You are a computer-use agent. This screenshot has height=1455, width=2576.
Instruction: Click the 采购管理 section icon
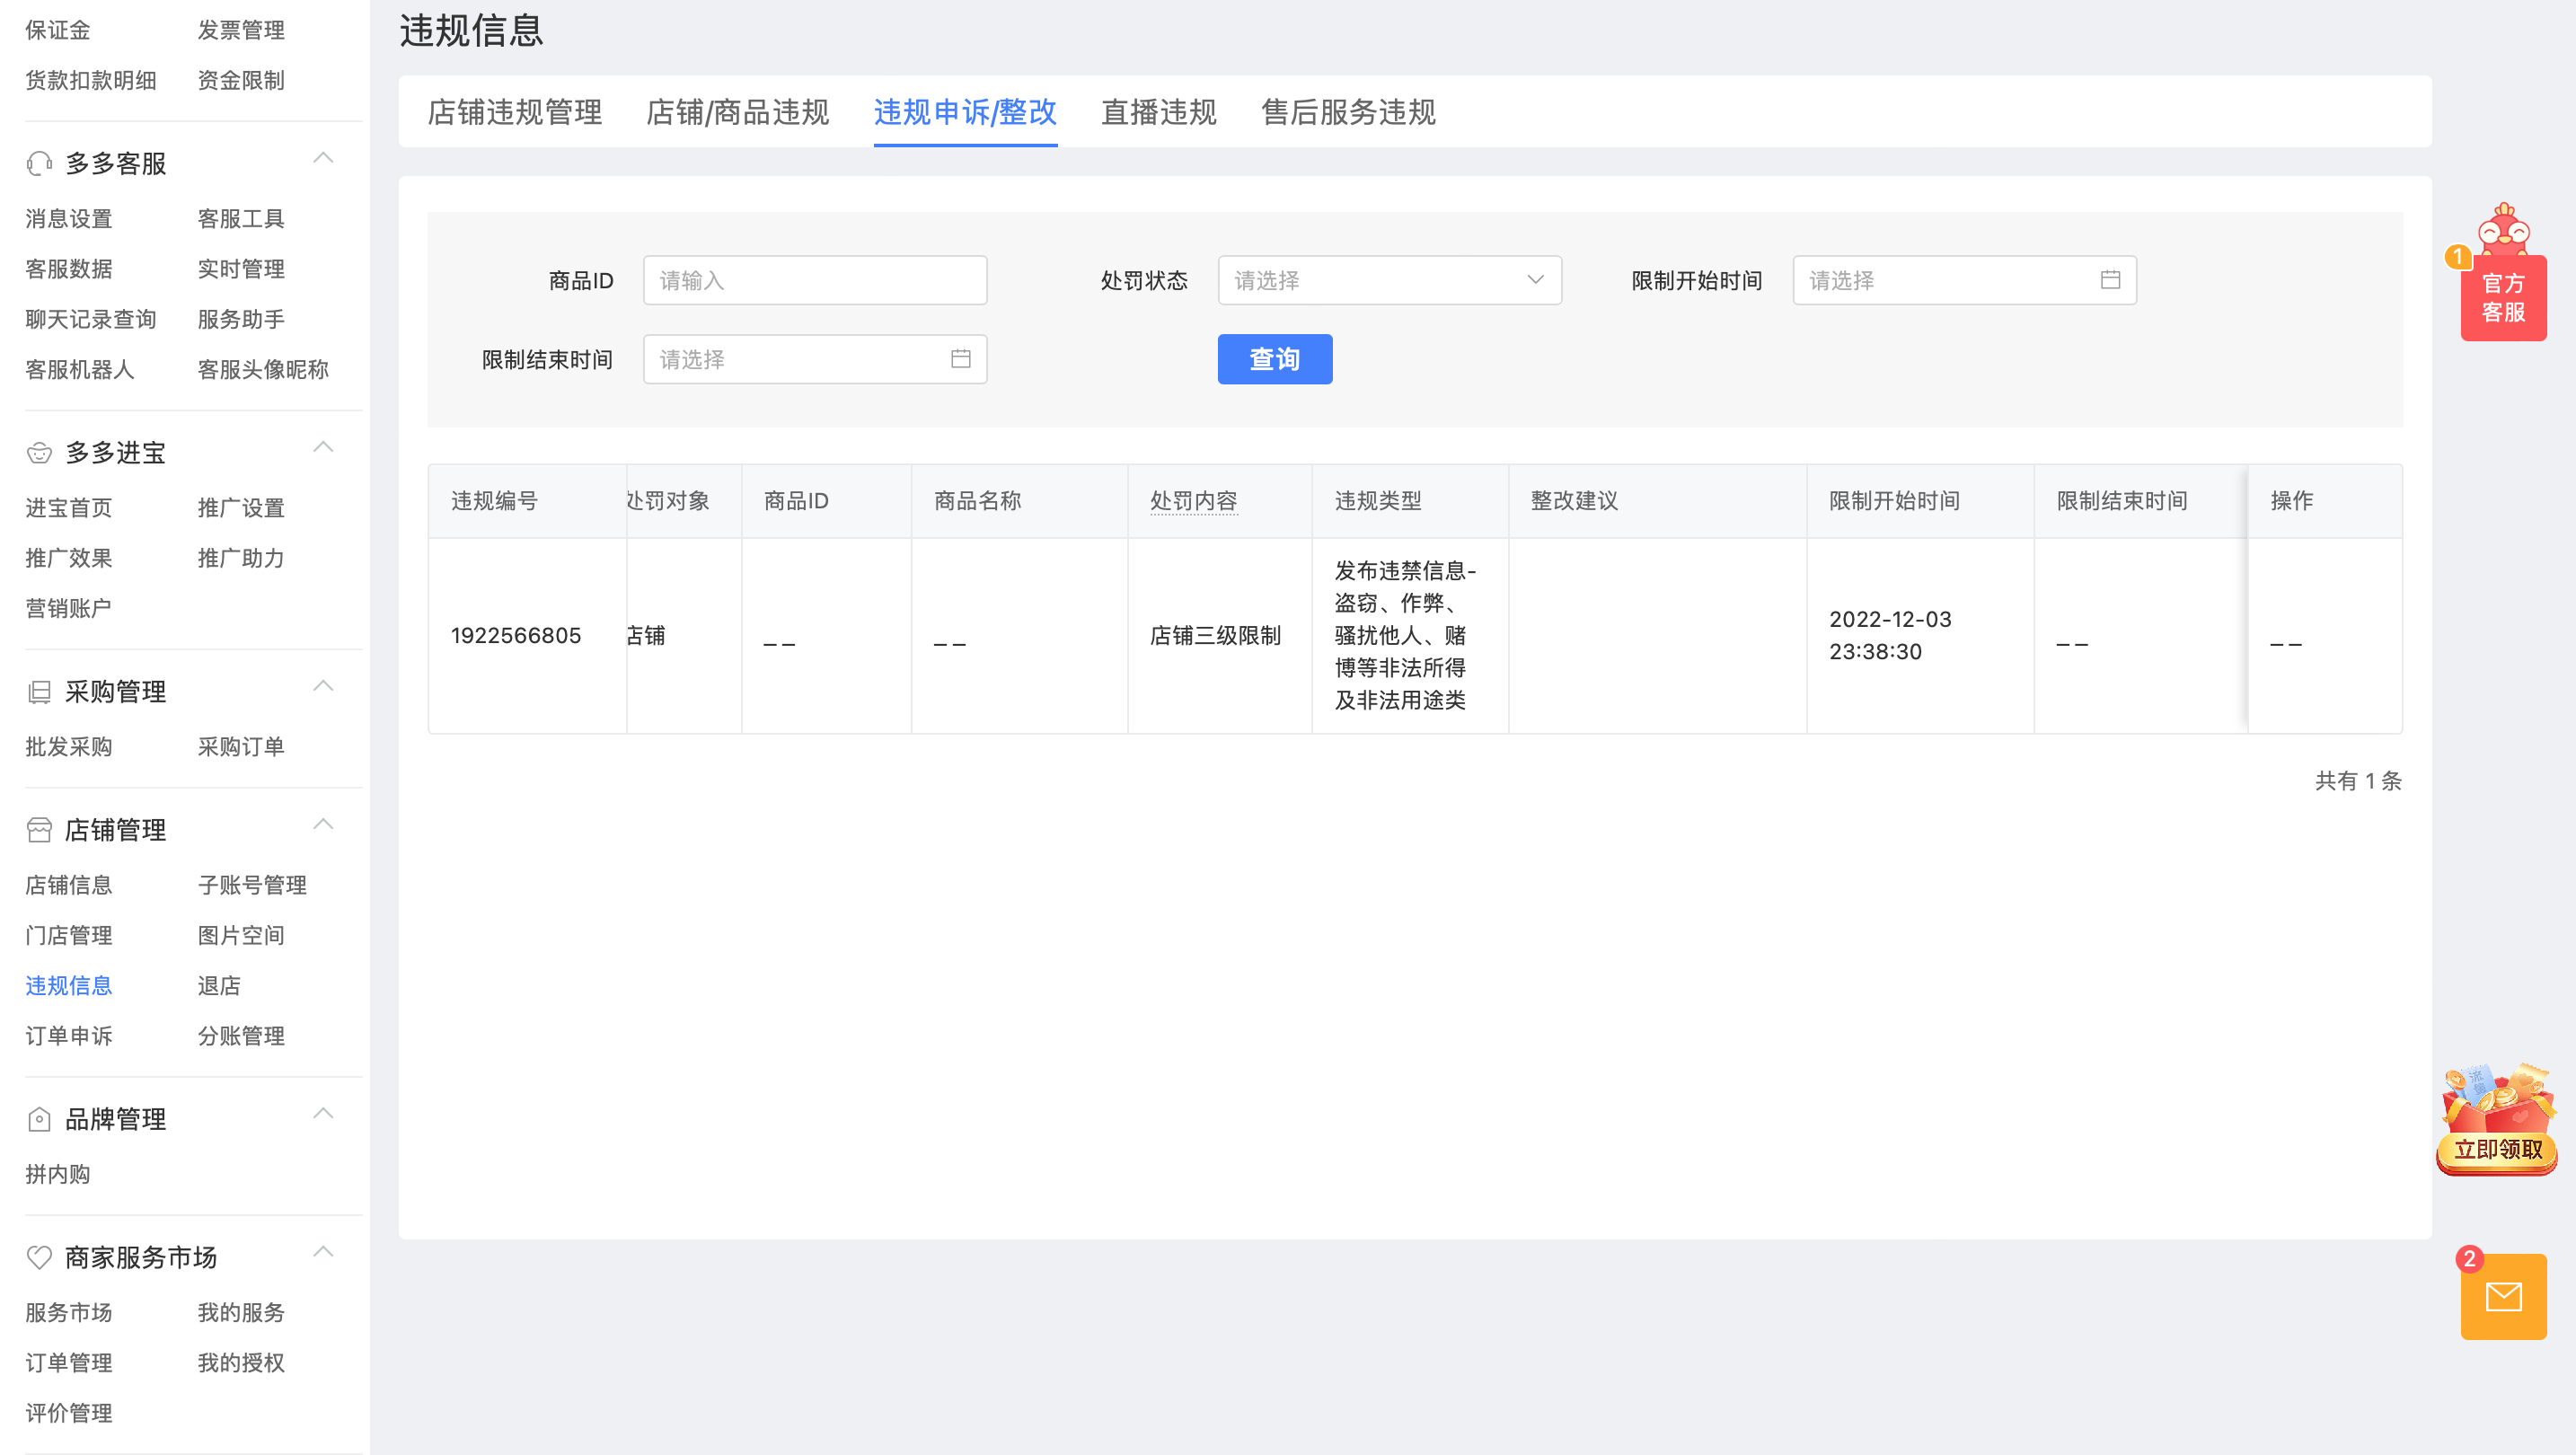pos(39,692)
